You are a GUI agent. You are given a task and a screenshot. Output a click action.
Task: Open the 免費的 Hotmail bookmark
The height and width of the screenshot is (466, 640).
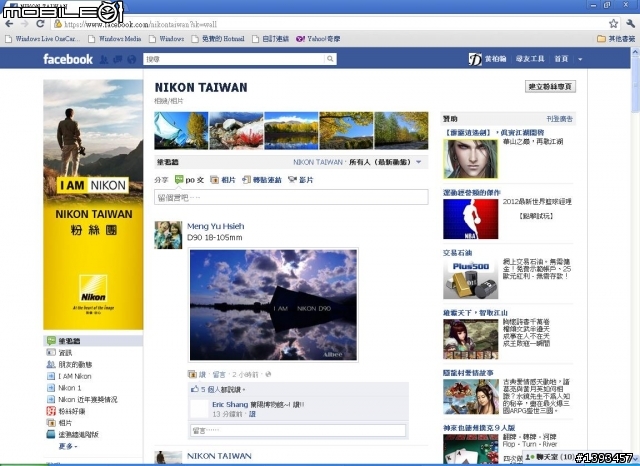click(218, 39)
